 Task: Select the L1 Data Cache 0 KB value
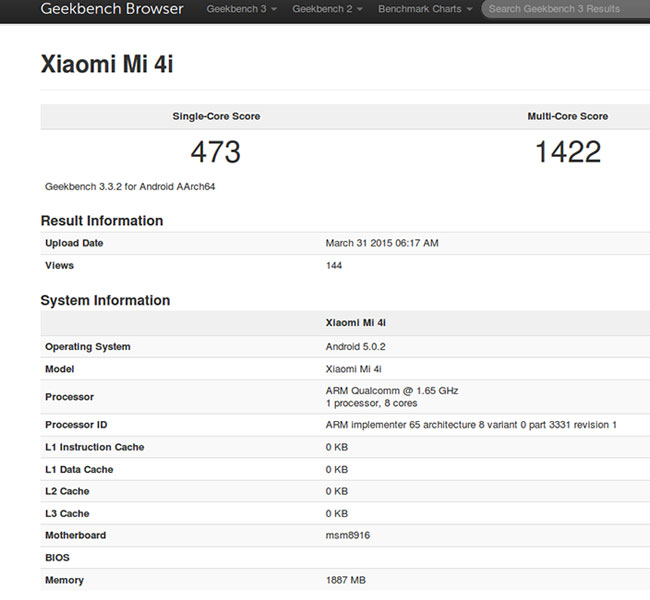pyautogui.click(x=337, y=469)
